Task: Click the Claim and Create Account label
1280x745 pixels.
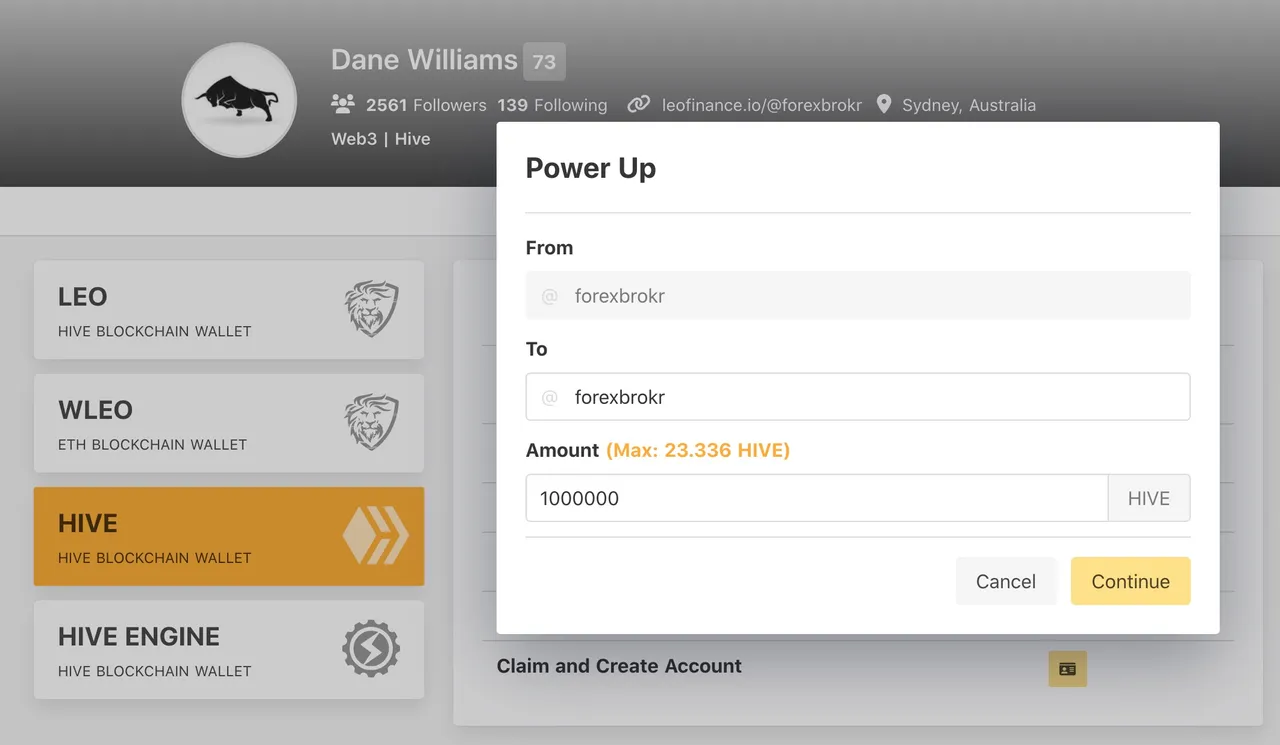Action: pos(619,666)
